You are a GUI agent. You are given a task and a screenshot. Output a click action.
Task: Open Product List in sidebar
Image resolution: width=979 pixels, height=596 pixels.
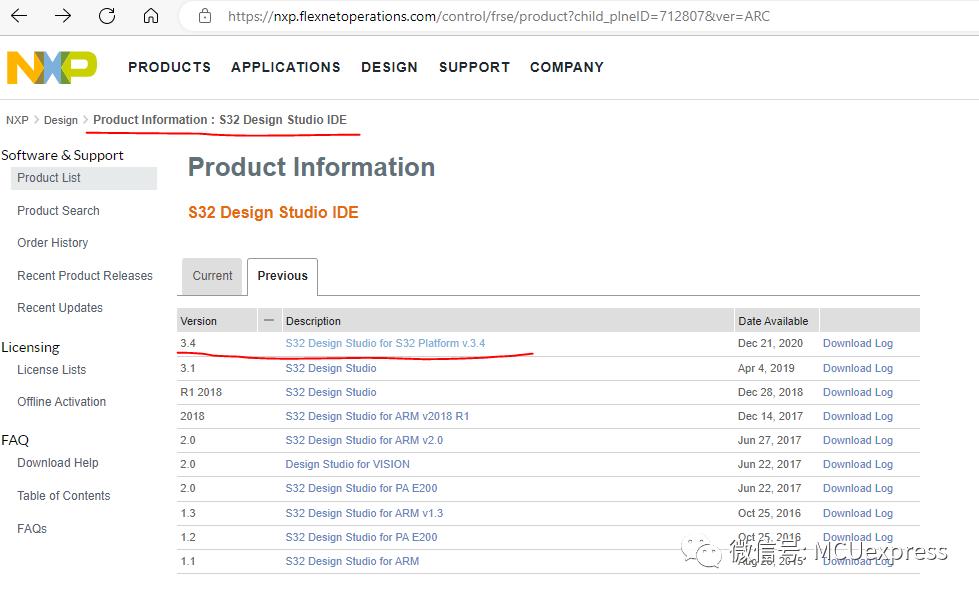coord(84,178)
